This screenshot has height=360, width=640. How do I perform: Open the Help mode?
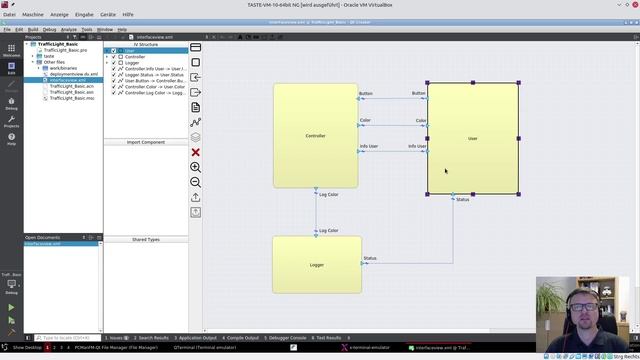coord(11,139)
